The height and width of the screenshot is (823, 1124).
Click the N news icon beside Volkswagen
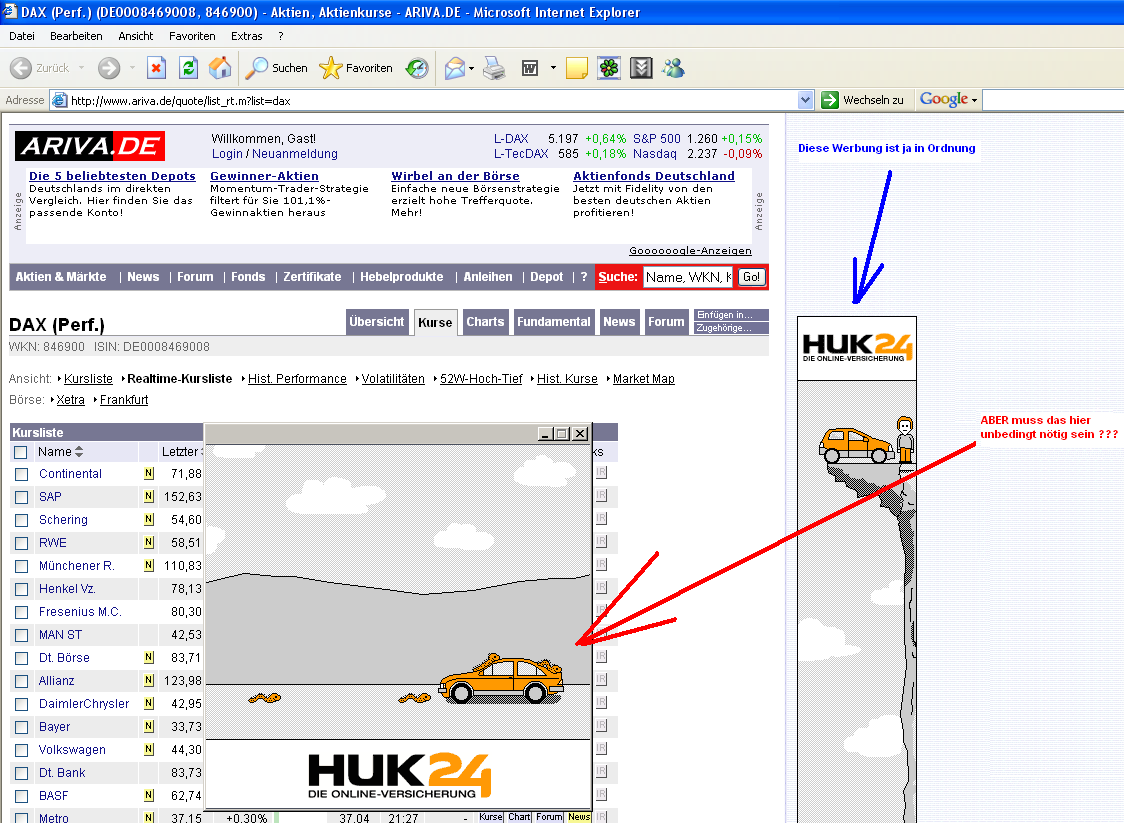[148, 748]
